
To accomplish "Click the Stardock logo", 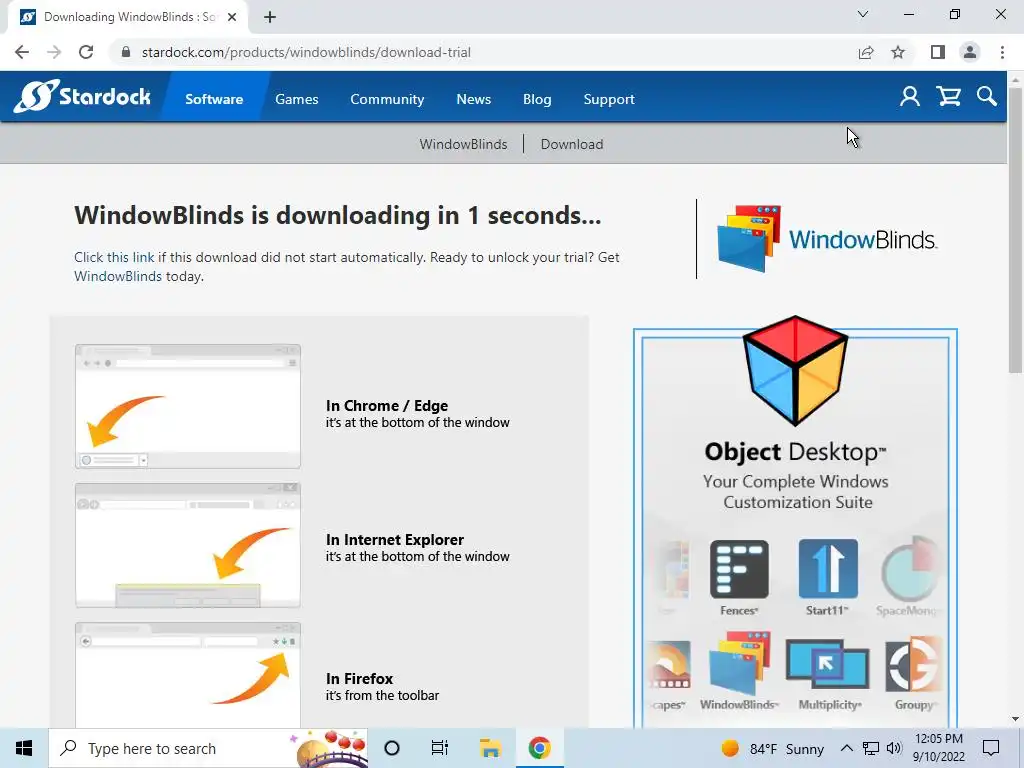I will pos(82,97).
